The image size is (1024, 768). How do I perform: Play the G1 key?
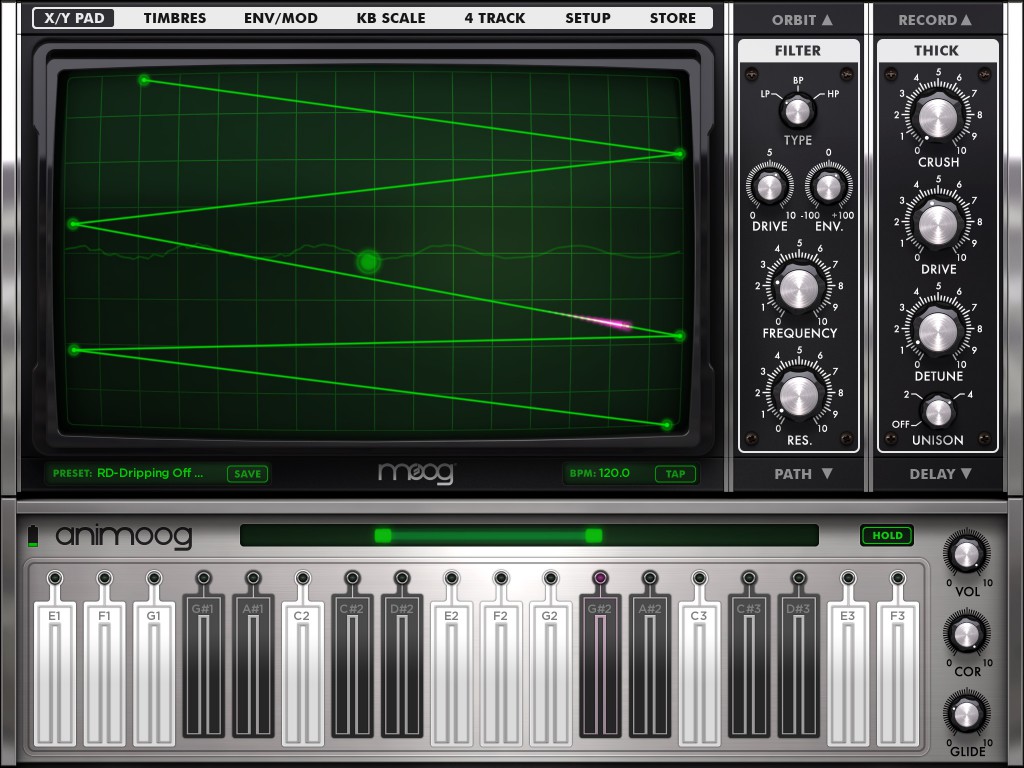154,673
